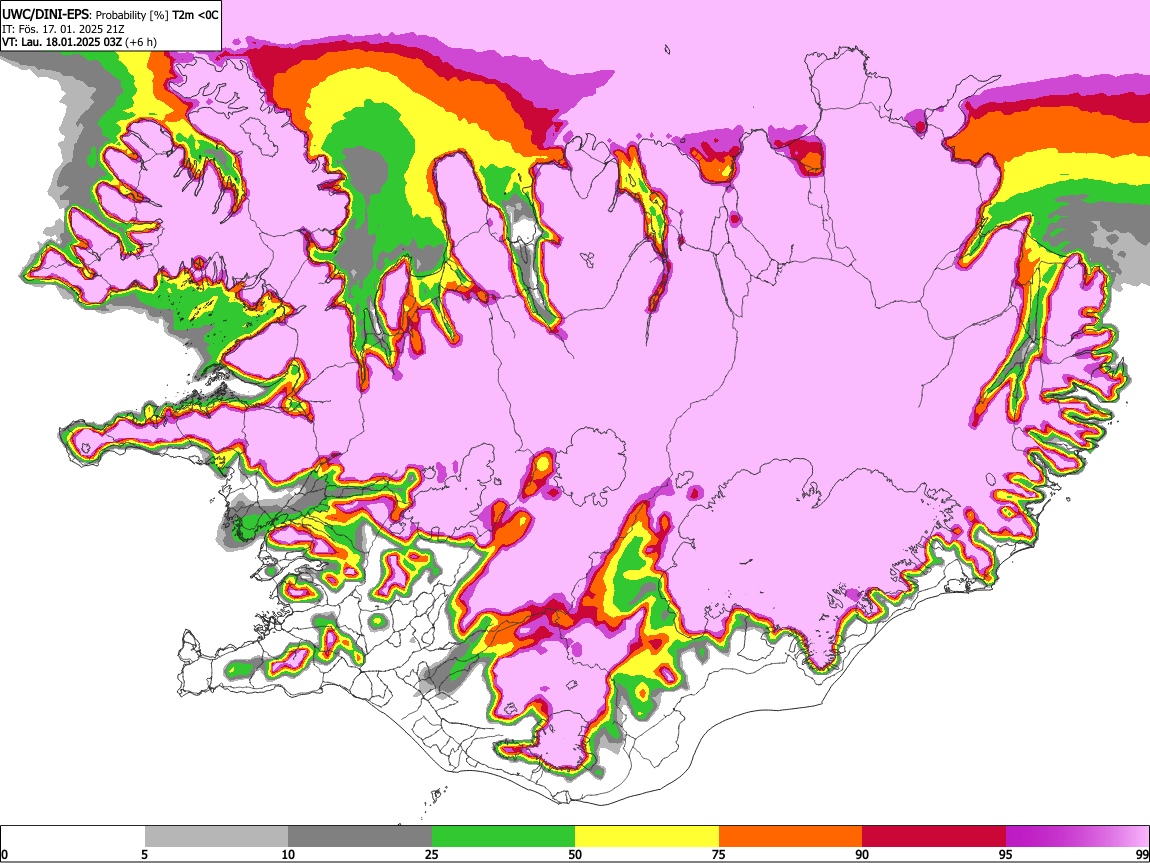
Task: Click the legend label '25'
Action: click(432, 855)
